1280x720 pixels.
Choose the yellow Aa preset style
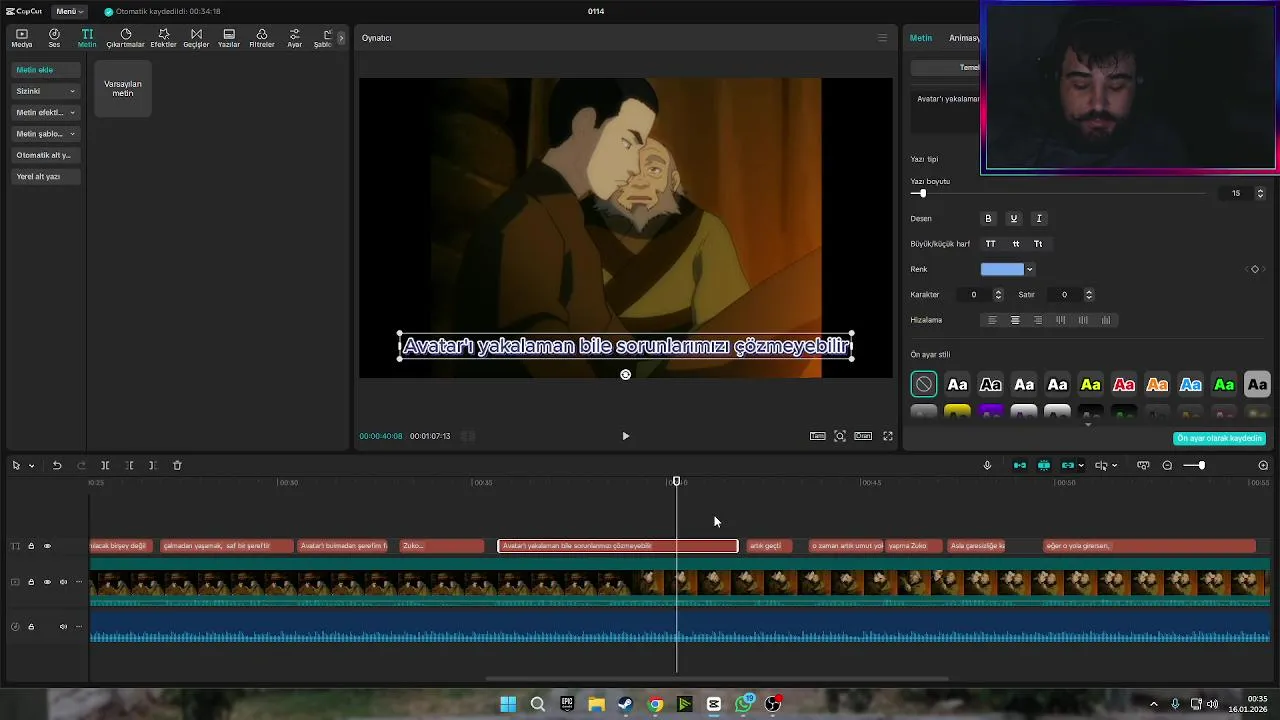1091,384
